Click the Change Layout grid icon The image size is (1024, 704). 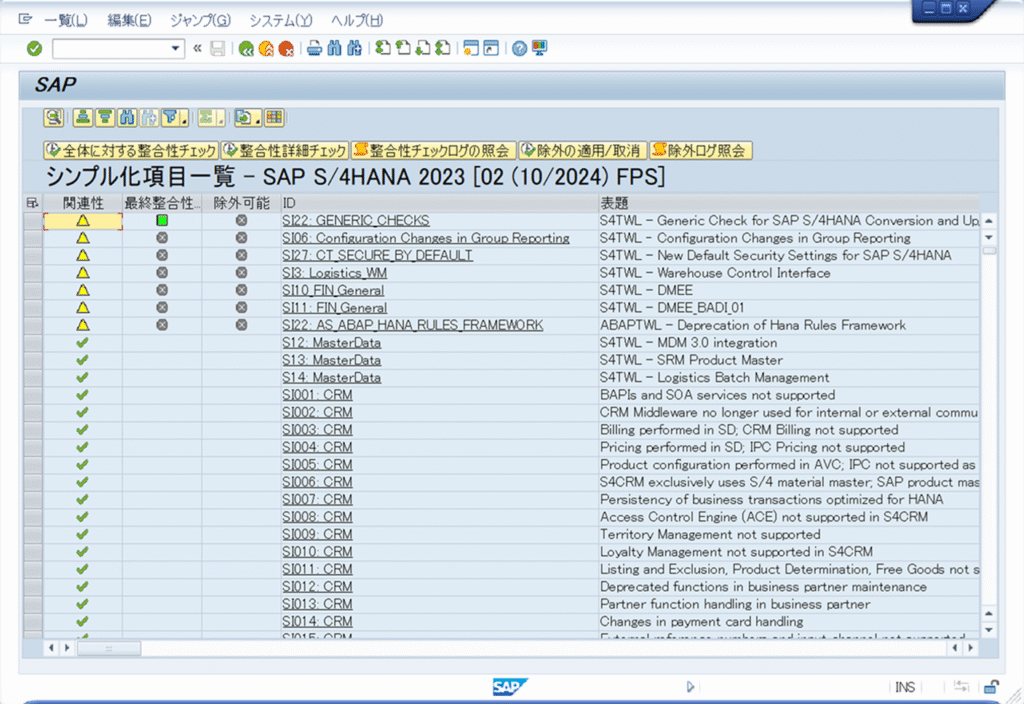coord(274,118)
